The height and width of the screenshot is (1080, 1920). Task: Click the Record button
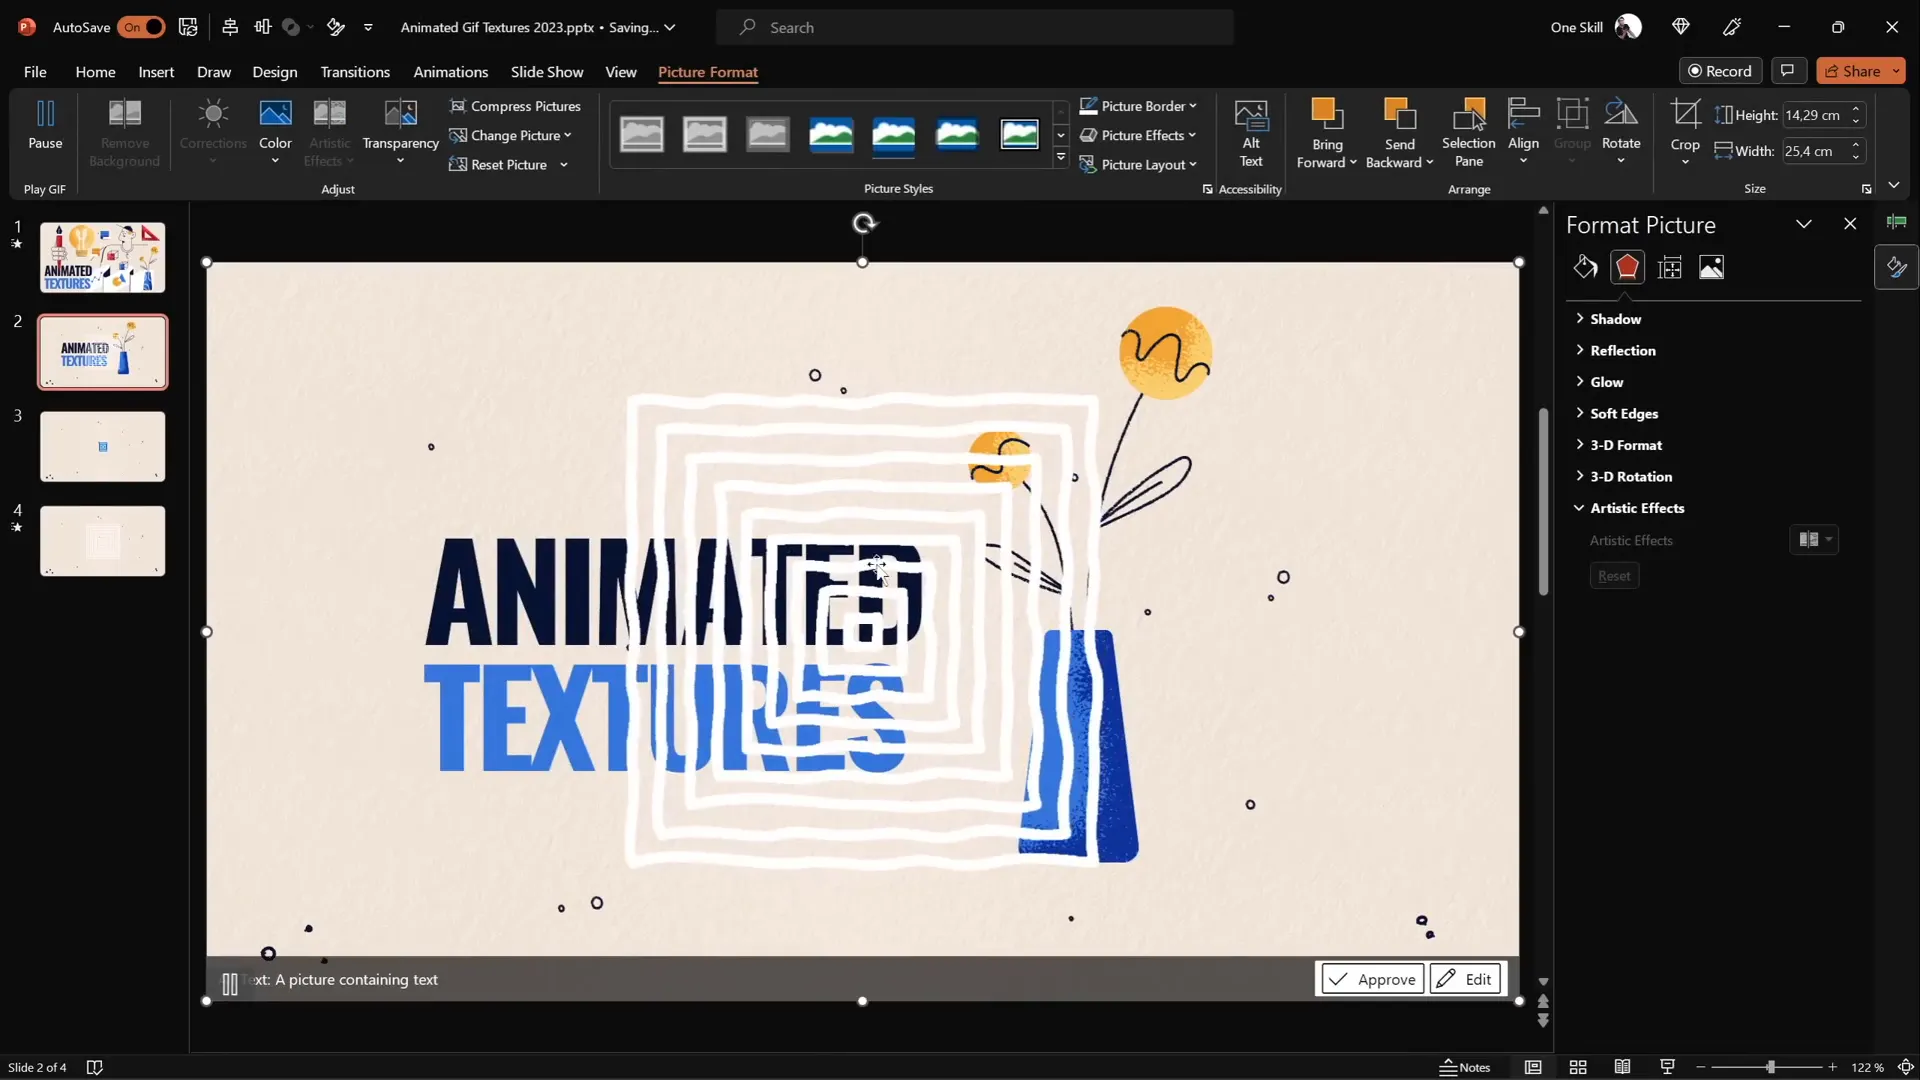pos(1720,71)
